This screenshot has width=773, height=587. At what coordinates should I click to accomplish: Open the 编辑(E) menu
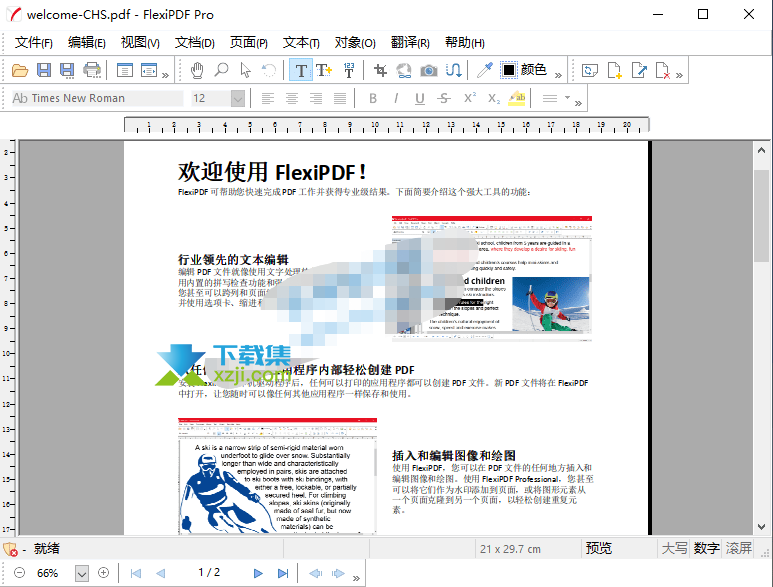(86, 42)
